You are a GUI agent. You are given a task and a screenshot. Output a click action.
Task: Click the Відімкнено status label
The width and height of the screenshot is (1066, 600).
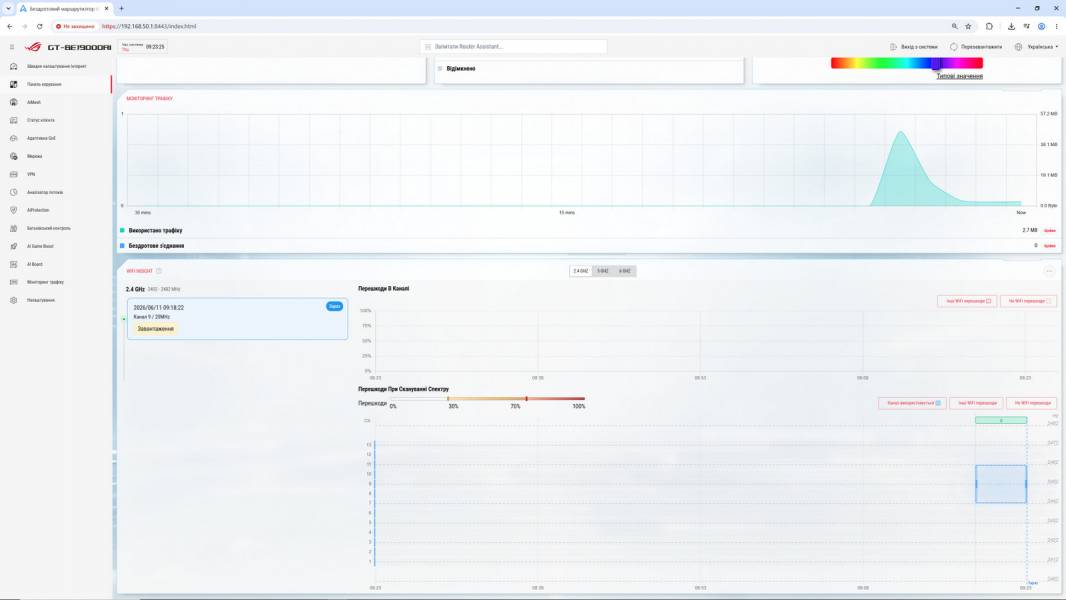tap(461, 69)
